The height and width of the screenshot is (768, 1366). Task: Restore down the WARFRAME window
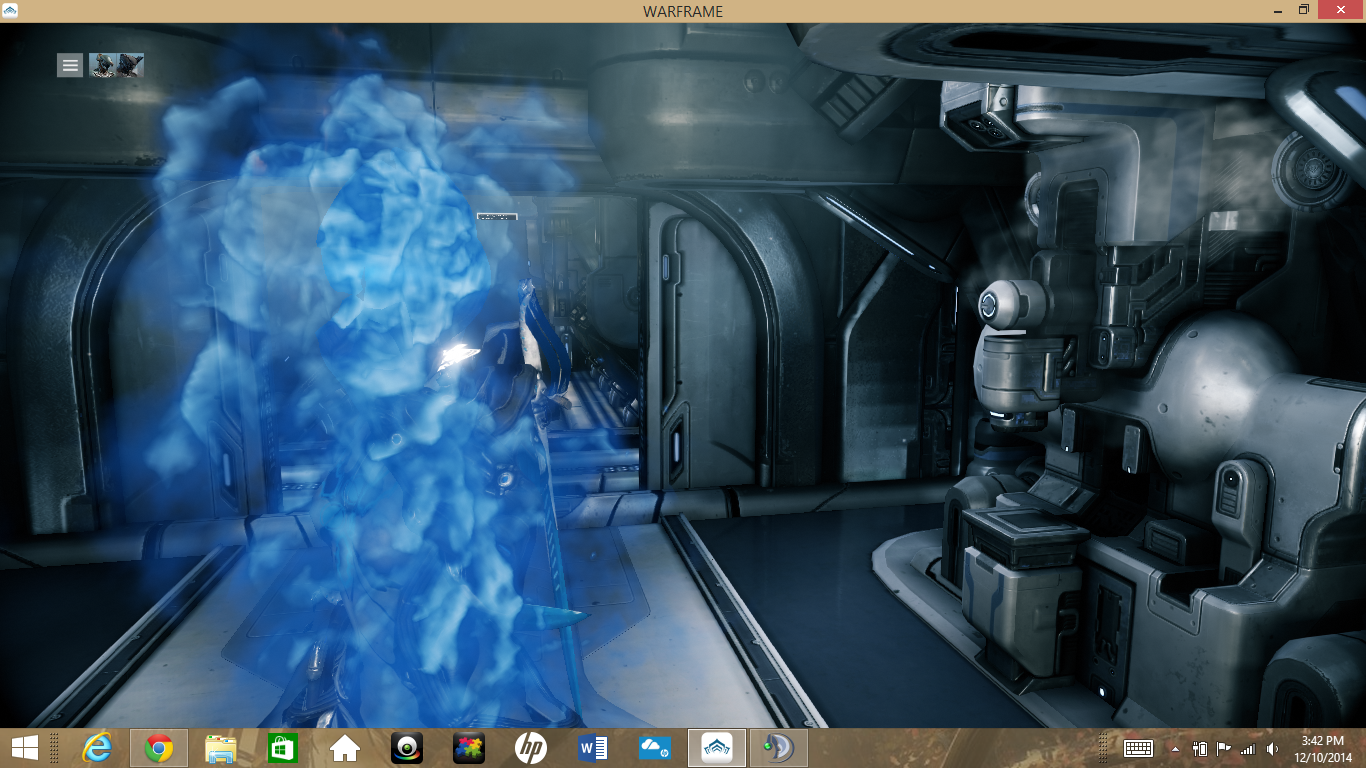[x=1303, y=10]
